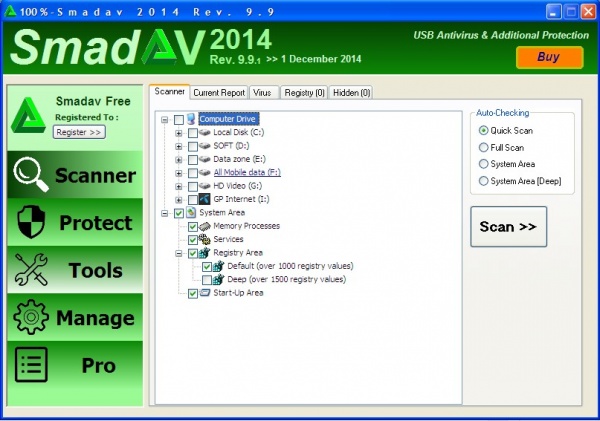This screenshot has height=421, width=600.
Task: Click the Deep registry values icon
Action: tap(218, 279)
